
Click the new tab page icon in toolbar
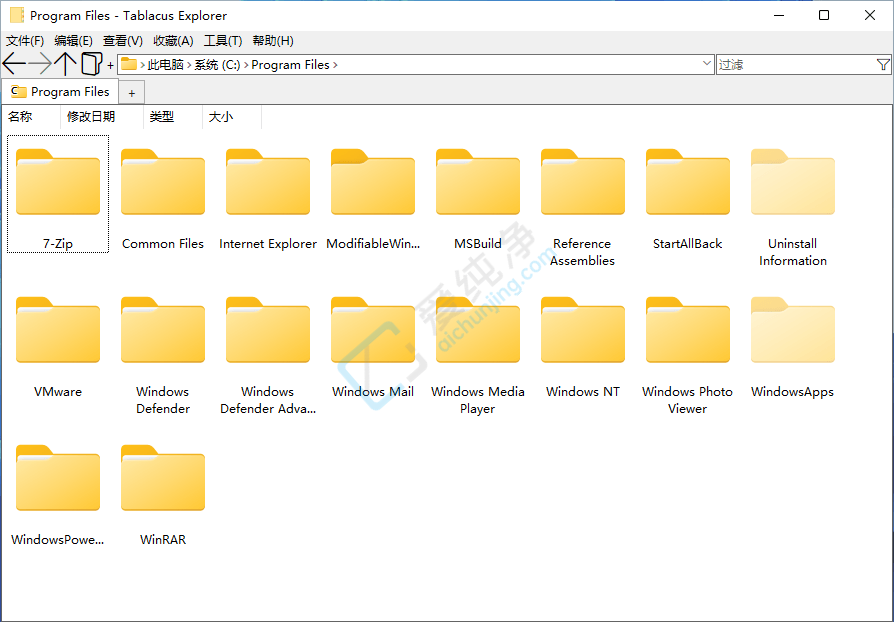click(x=91, y=64)
